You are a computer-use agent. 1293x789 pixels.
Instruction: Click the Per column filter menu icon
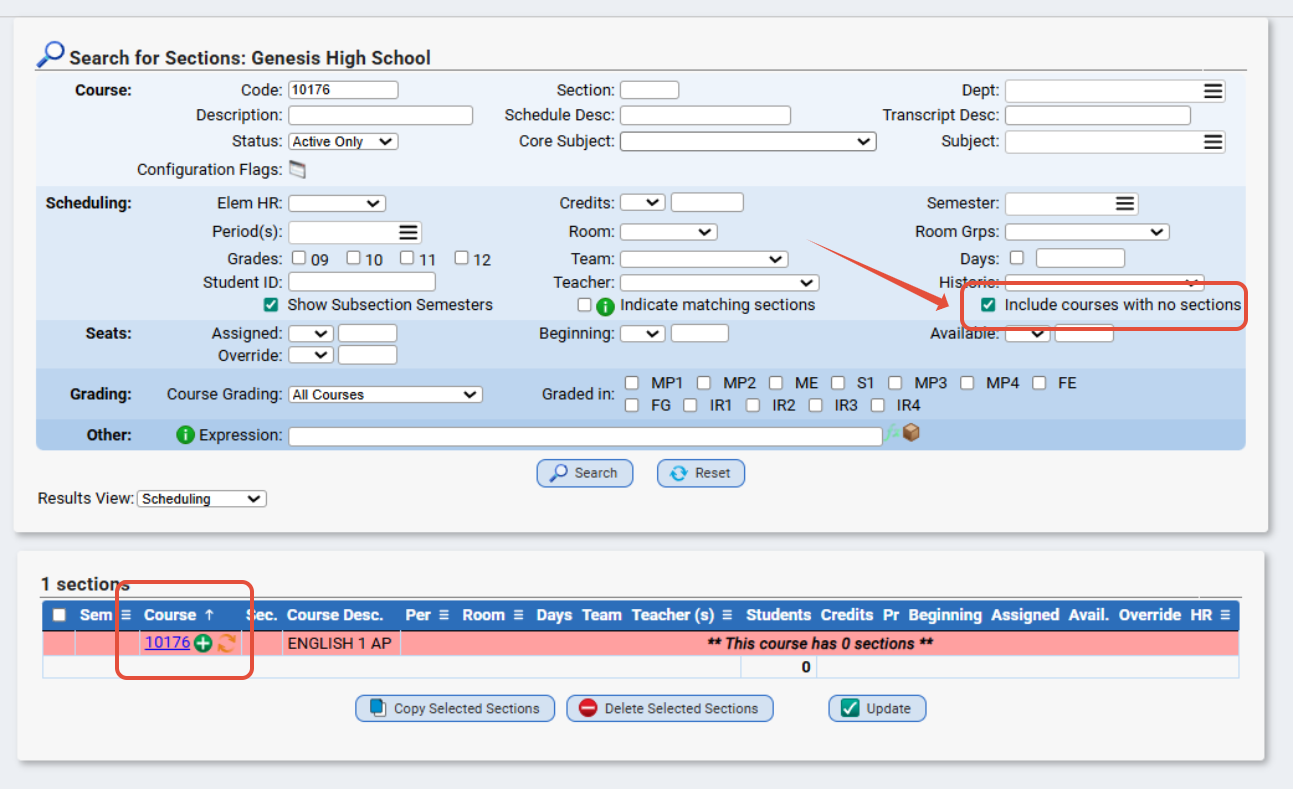(443, 615)
